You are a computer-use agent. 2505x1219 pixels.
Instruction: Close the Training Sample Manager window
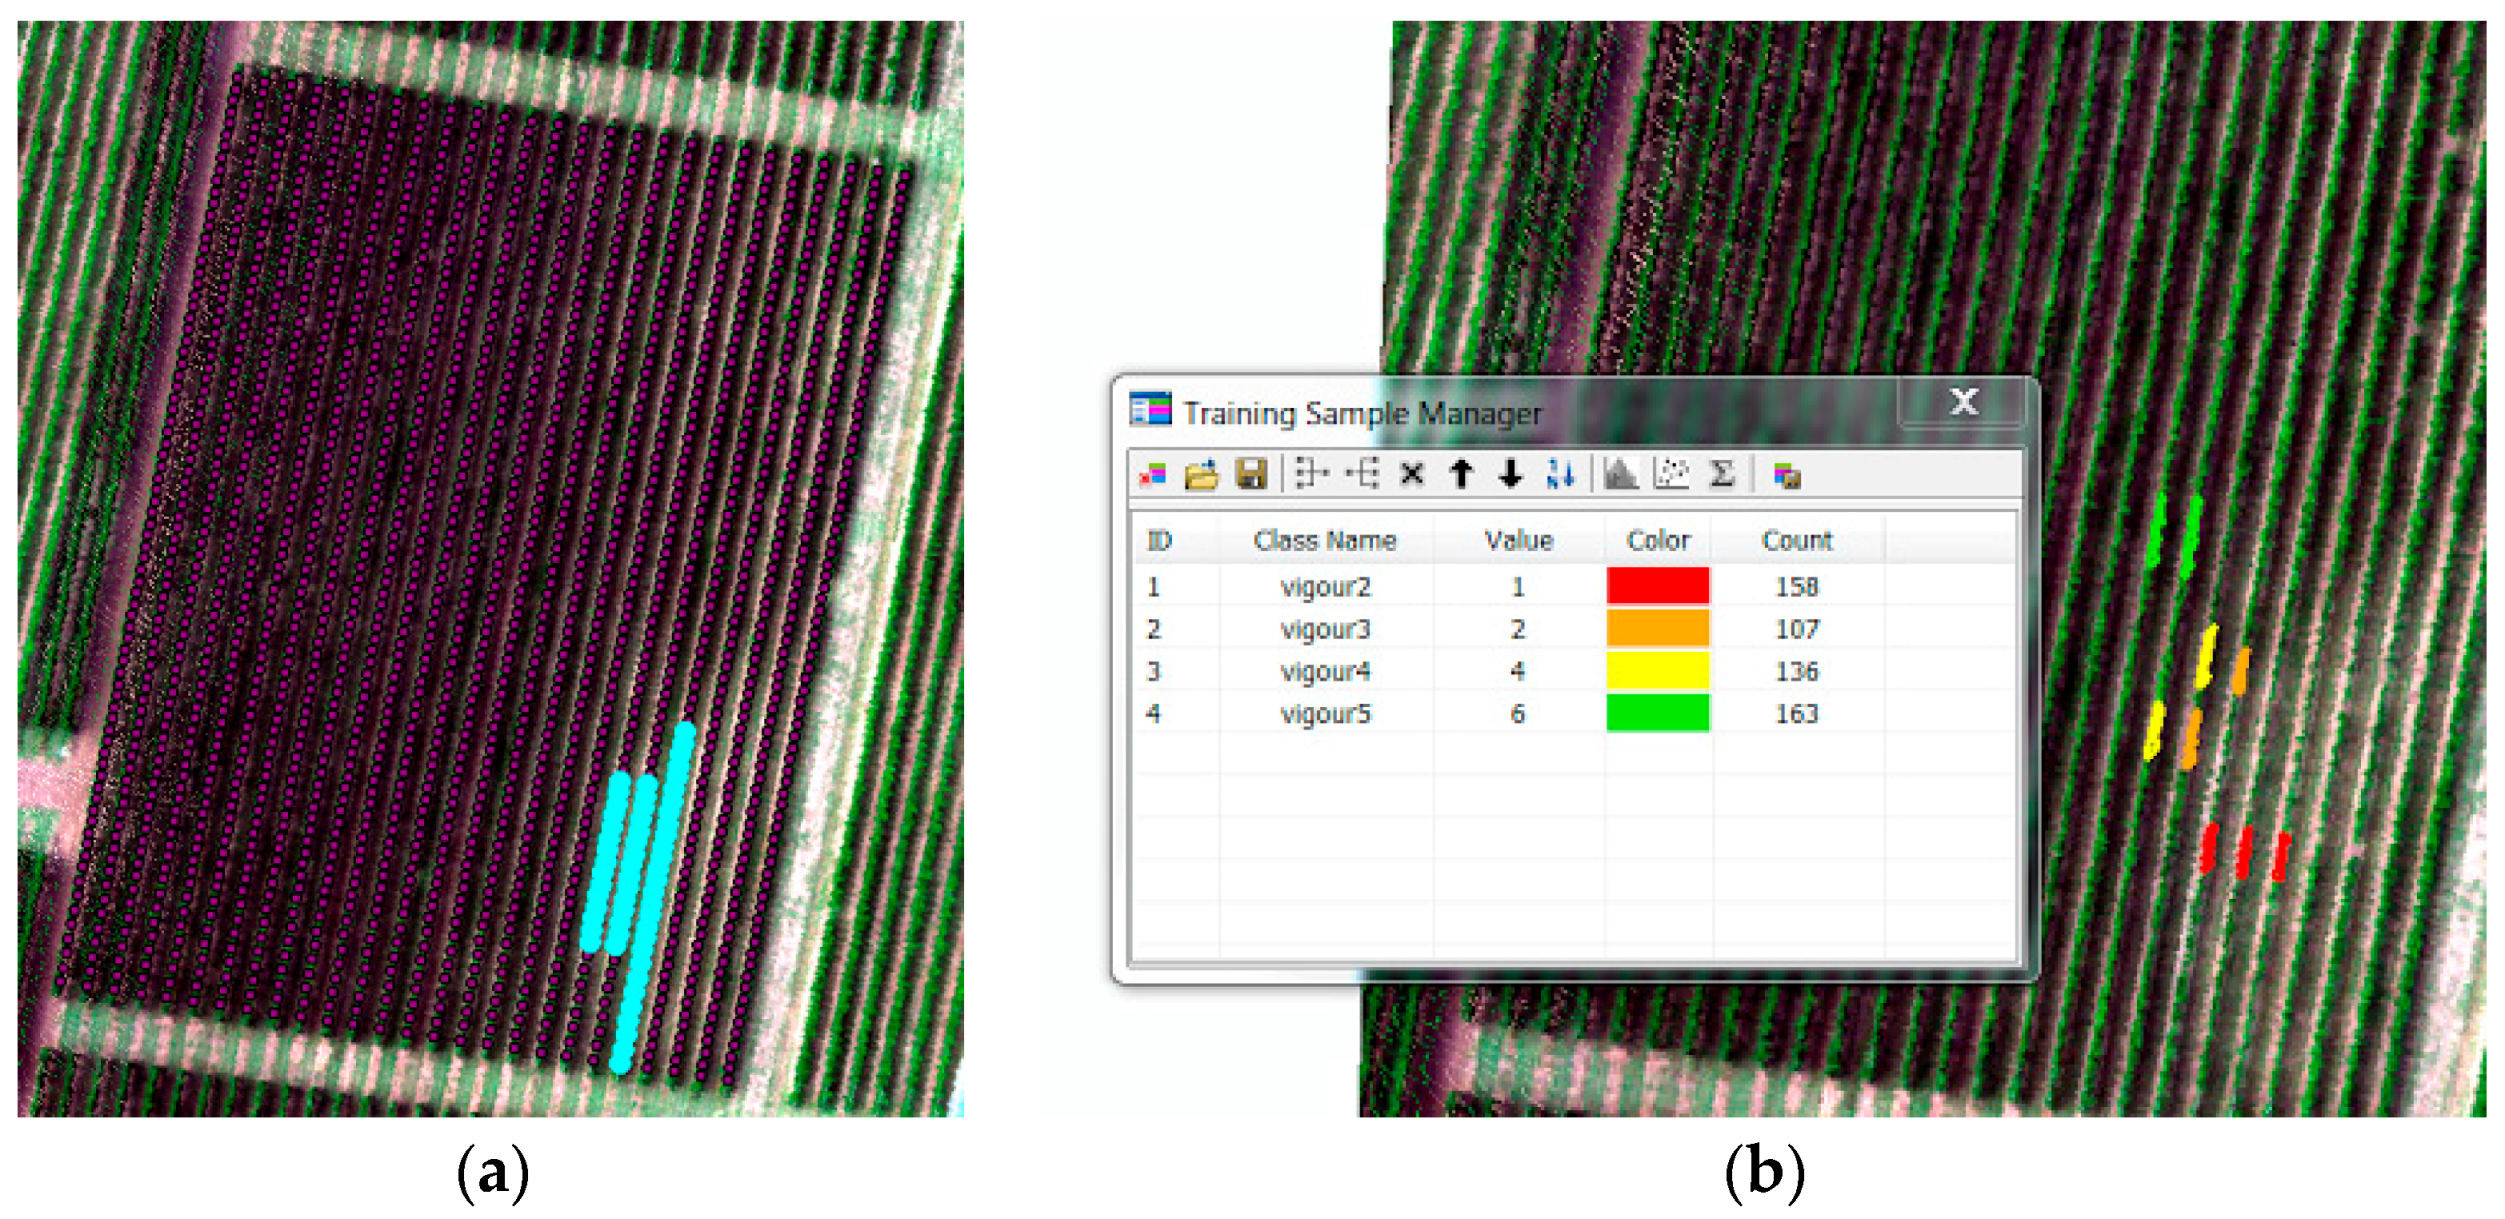tap(1963, 403)
